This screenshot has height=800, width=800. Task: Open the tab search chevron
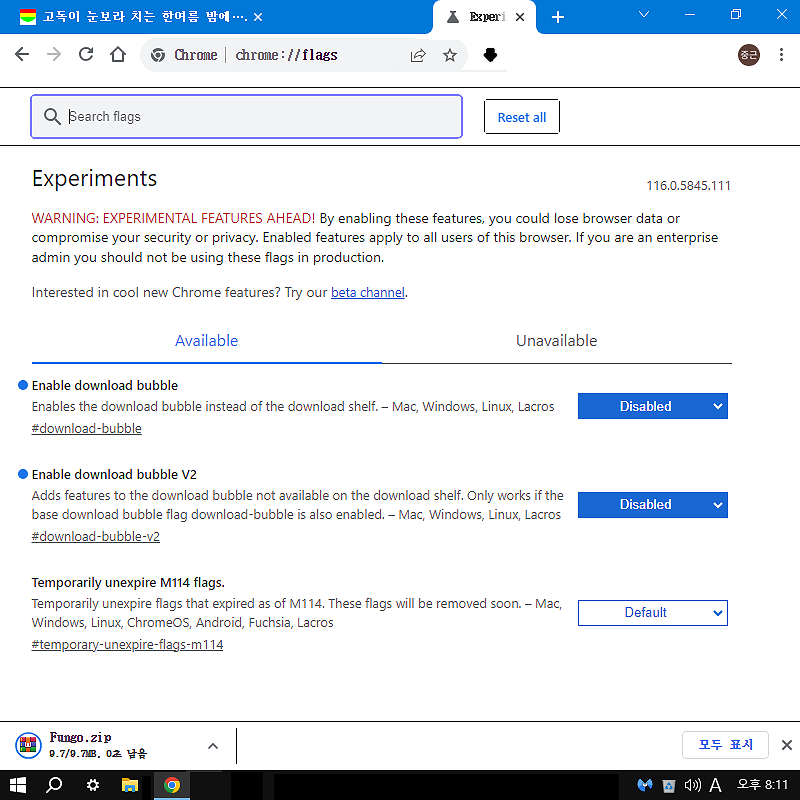tap(644, 14)
